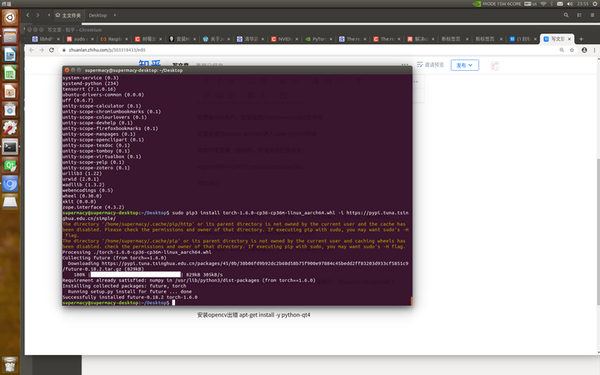Viewport: 600px width, 375px height.
Task: Switch to the PyTorch browser tab
Action: coord(318,39)
